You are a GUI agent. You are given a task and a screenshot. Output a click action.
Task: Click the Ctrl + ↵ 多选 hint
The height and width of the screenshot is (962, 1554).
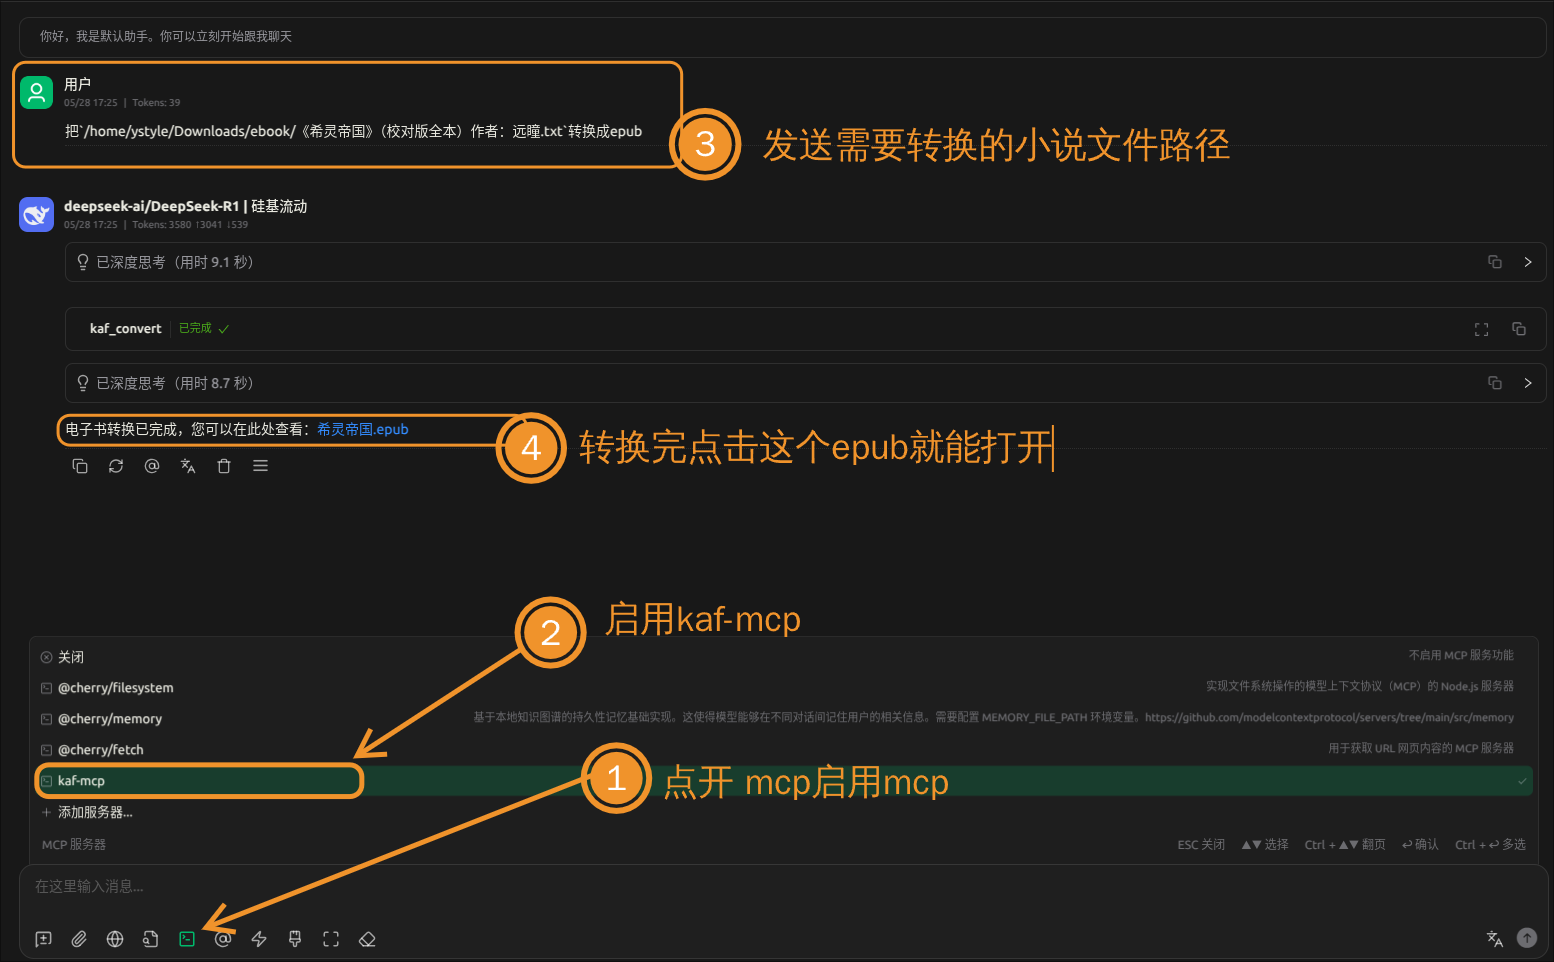pos(1490,845)
